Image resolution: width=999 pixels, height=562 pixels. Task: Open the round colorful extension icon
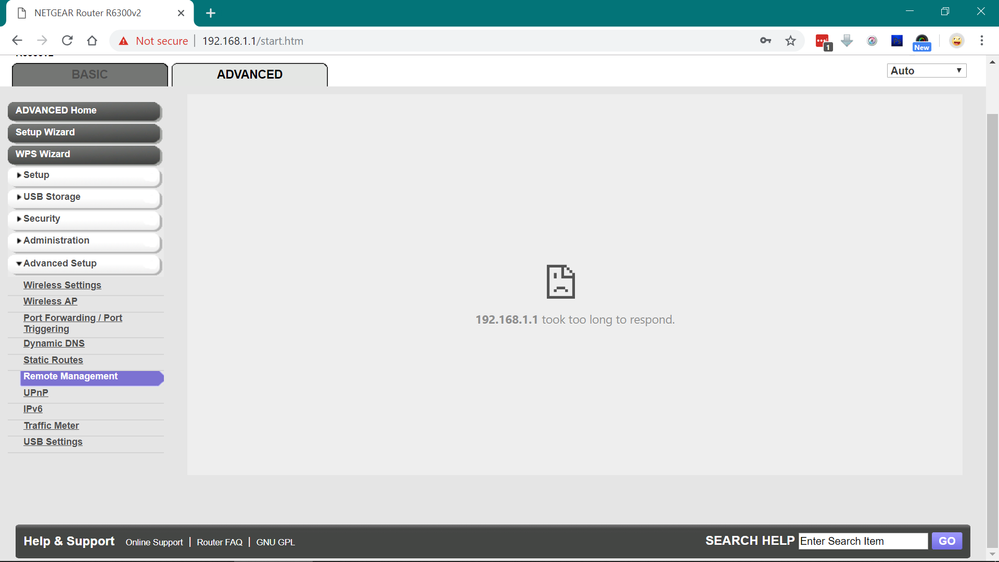(x=872, y=41)
